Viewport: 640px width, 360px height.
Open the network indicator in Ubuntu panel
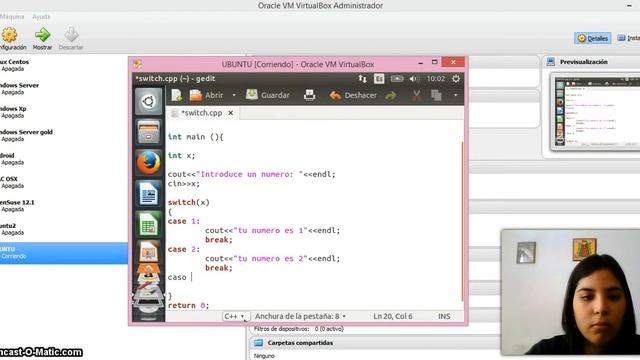pos(362,78)
